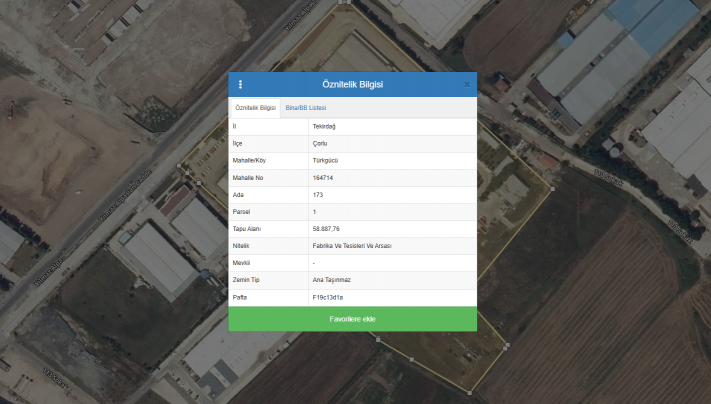Viewport: 711px width, 404px height.
Task: Open the three-dot menu in dialog header
Action: tap(240, 84)
